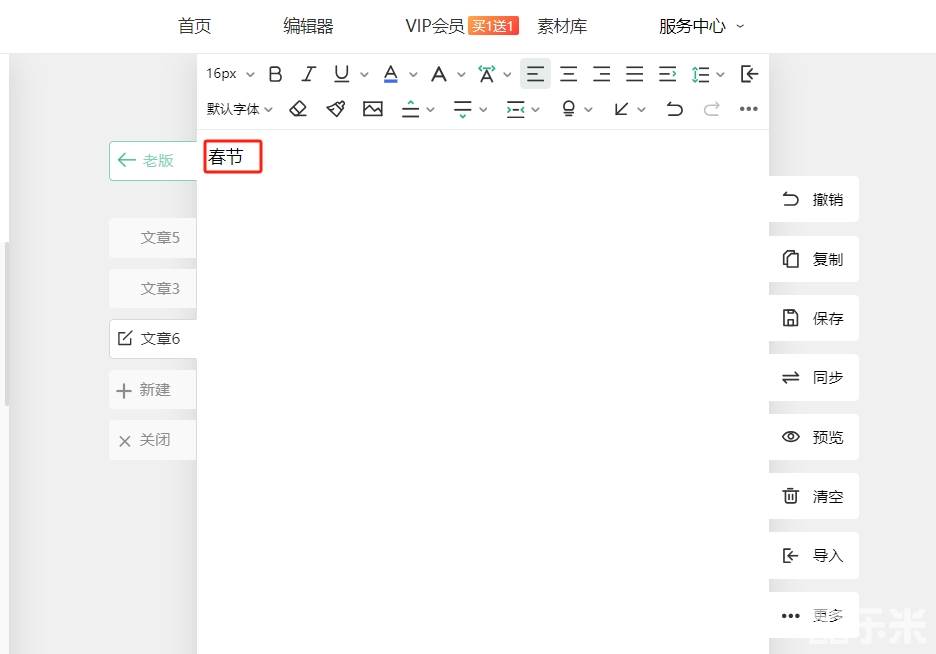Click the 春节 text in editor

pos(226,157)
